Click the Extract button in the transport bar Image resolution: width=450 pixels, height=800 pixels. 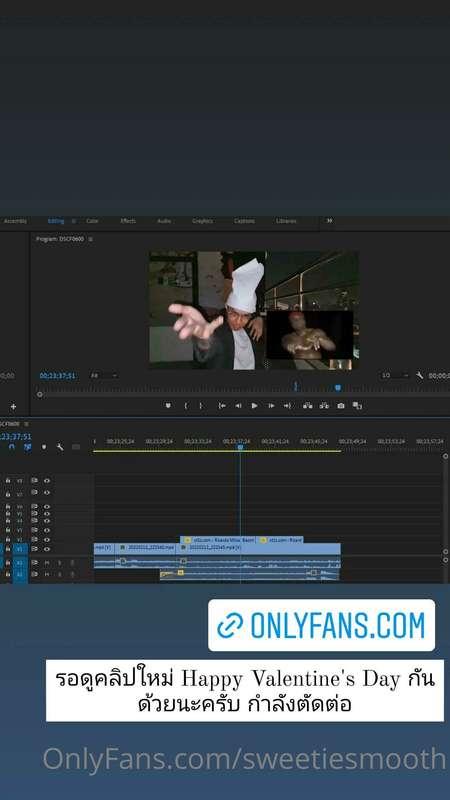coord(324,406)
